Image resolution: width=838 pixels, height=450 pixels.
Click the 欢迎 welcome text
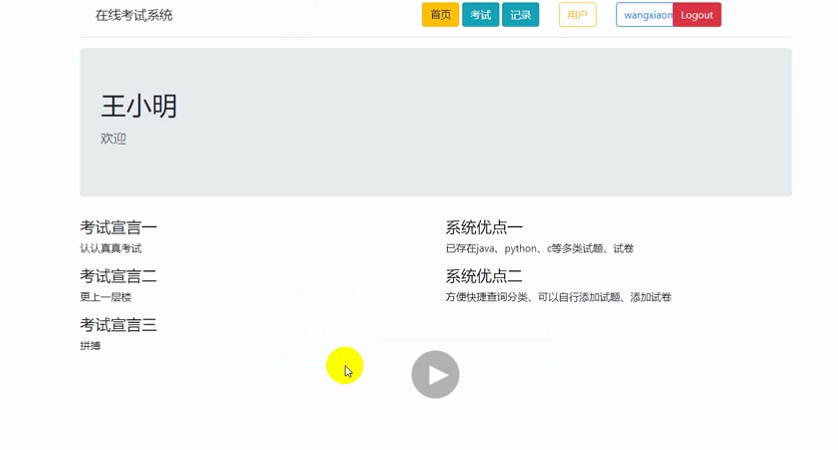click(113, 139)
